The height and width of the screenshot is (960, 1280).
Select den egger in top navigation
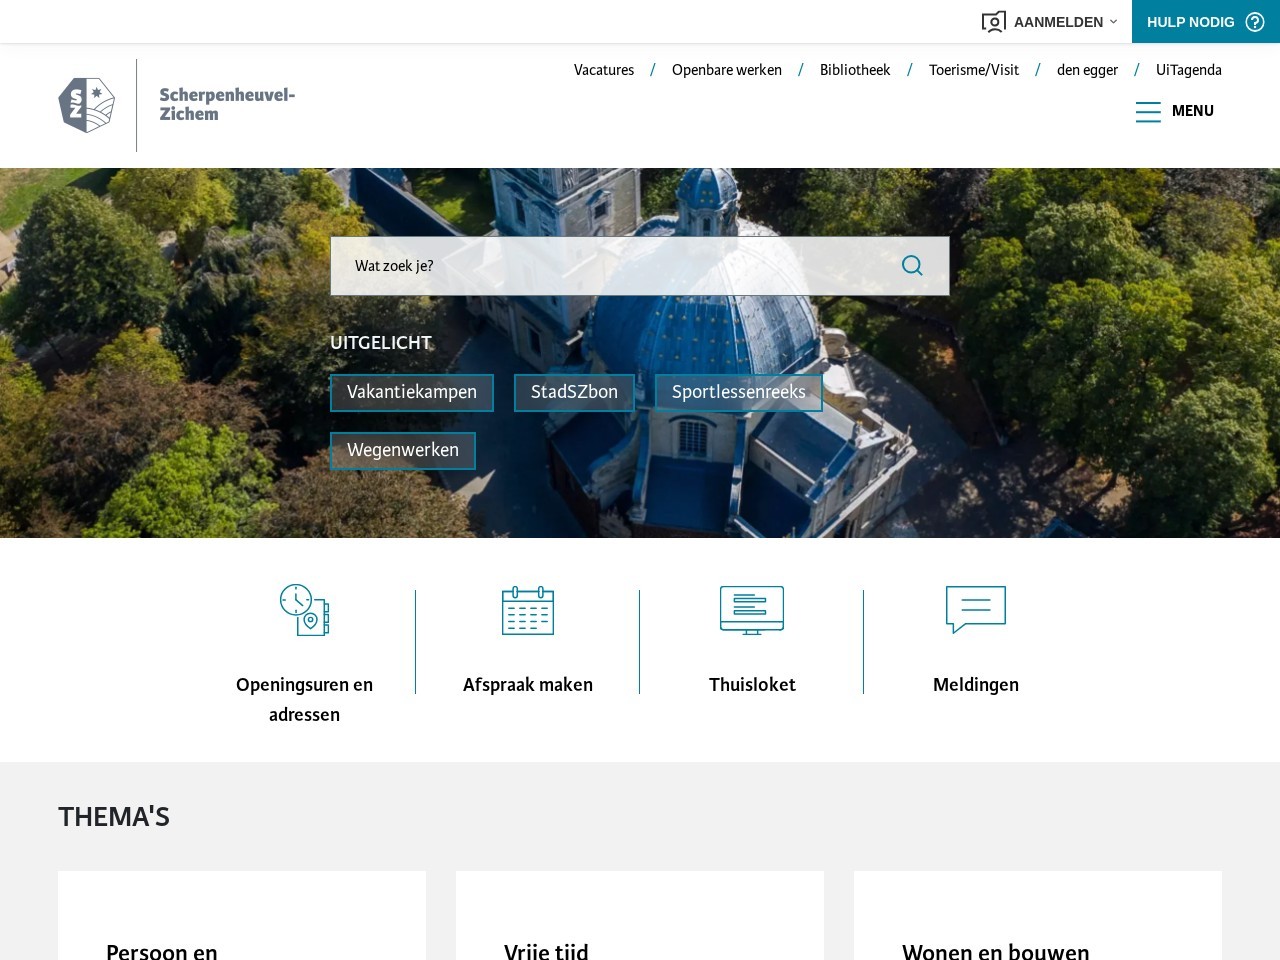pyautogui.click(x=1087, y=70)
